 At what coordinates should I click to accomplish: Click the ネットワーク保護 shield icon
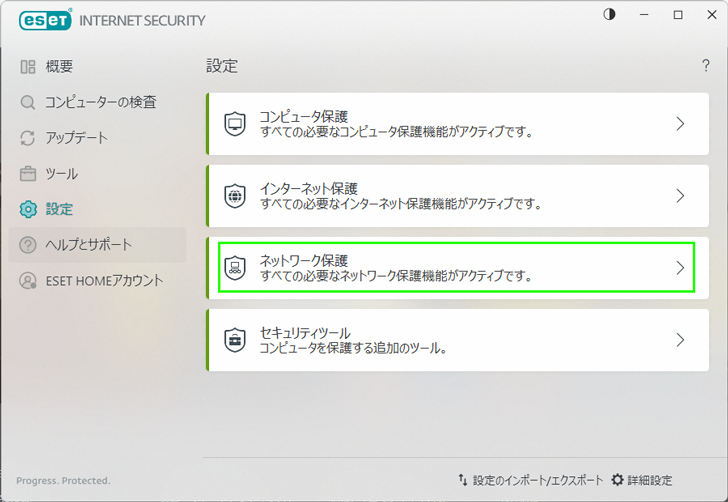click(235, 268)
